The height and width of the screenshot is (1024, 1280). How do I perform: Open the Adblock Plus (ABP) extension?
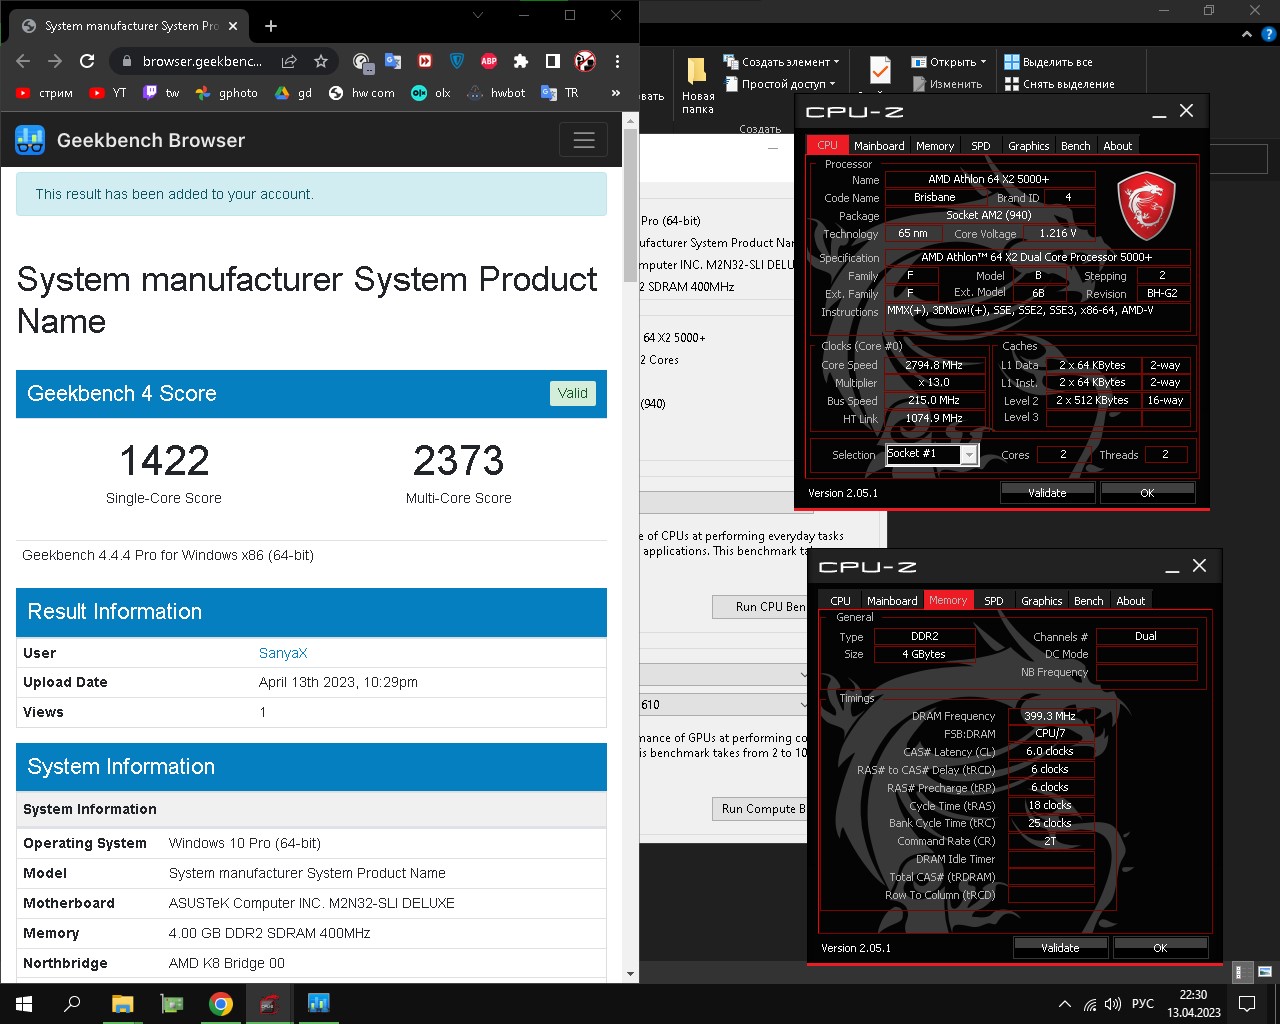point(489,61)
